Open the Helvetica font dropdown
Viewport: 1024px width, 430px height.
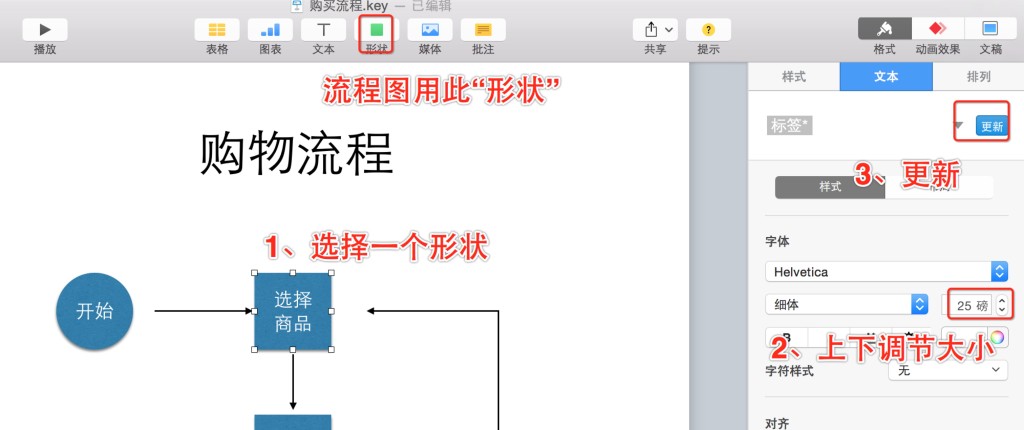(x=885, y=272)
